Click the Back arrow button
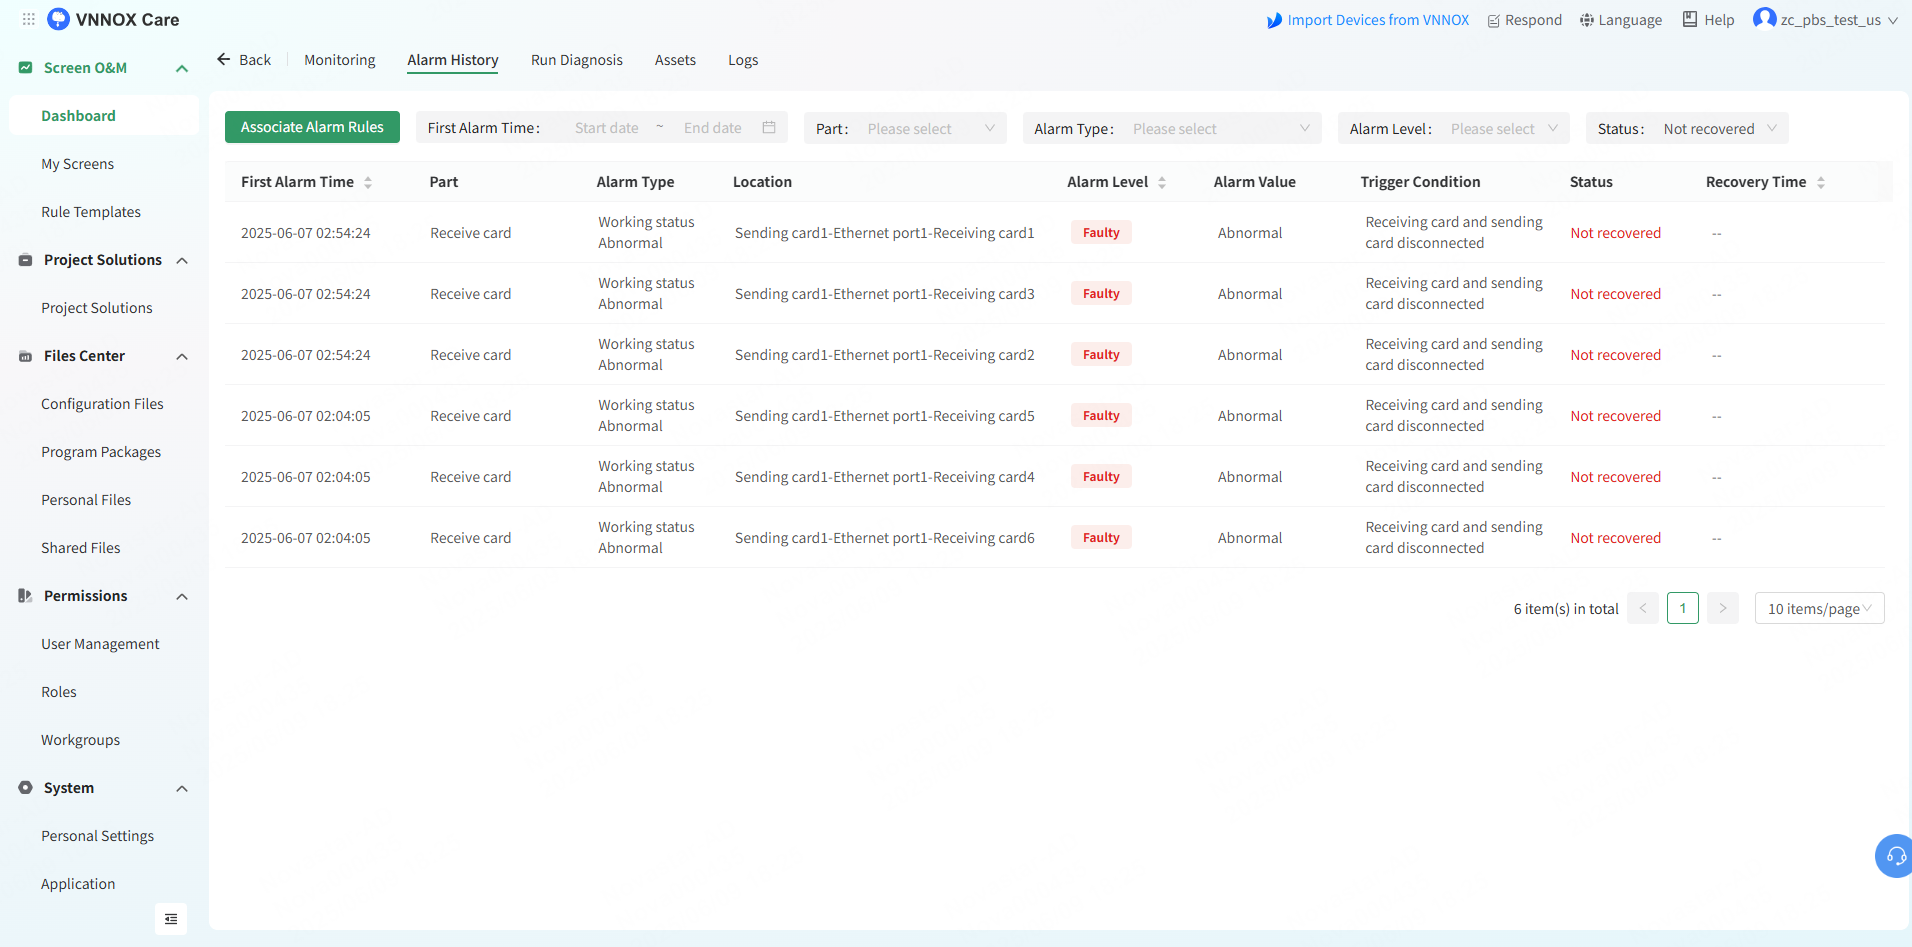The image size is (1912, 947). (244, 60)
